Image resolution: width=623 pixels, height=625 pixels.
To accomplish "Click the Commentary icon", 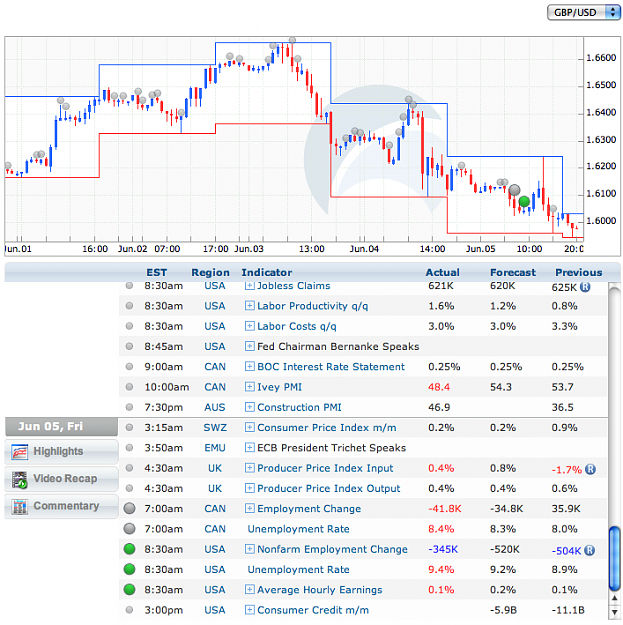I will [x=20, y=507].
